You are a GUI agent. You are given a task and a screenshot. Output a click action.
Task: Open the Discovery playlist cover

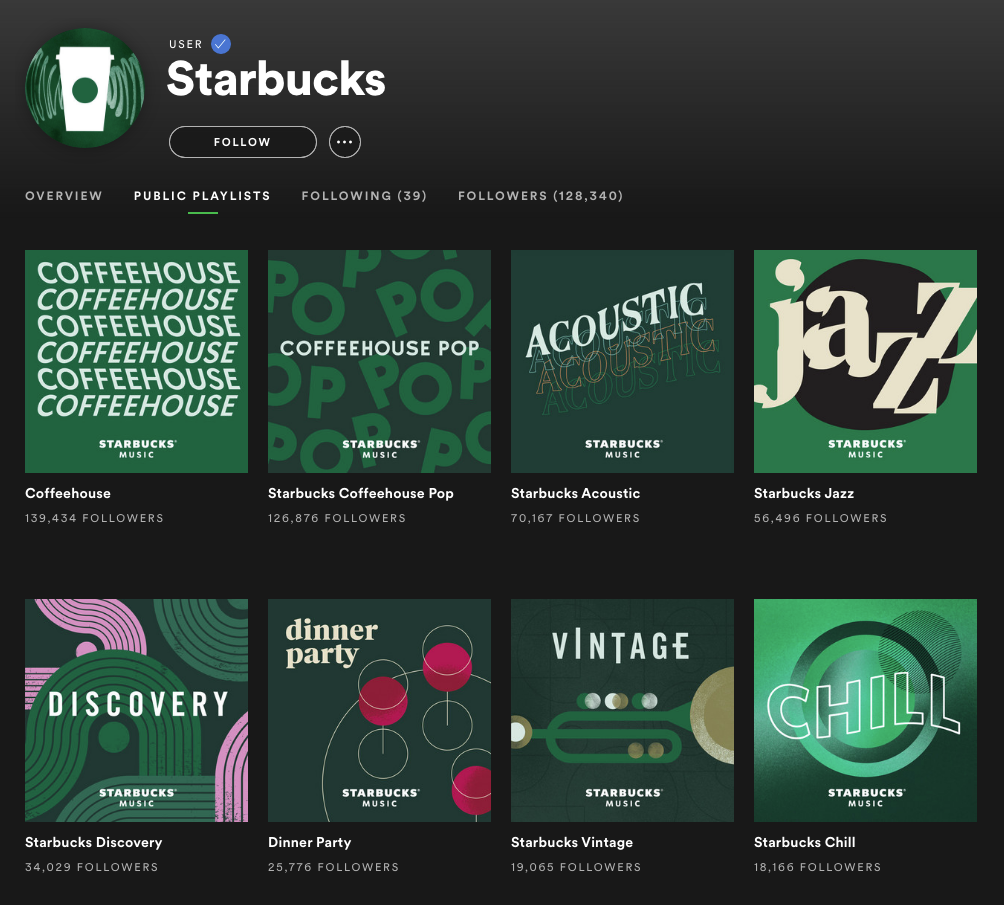point(136,710)
